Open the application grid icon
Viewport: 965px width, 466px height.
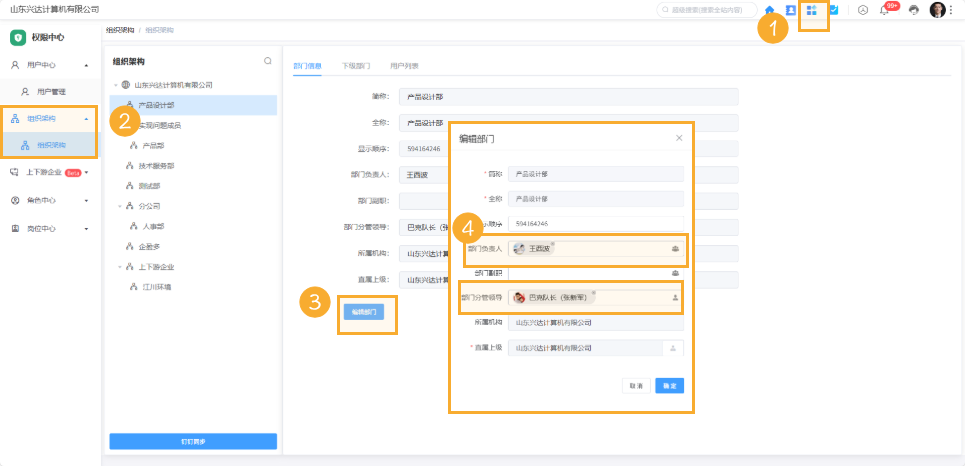click(x=812, y=10)
